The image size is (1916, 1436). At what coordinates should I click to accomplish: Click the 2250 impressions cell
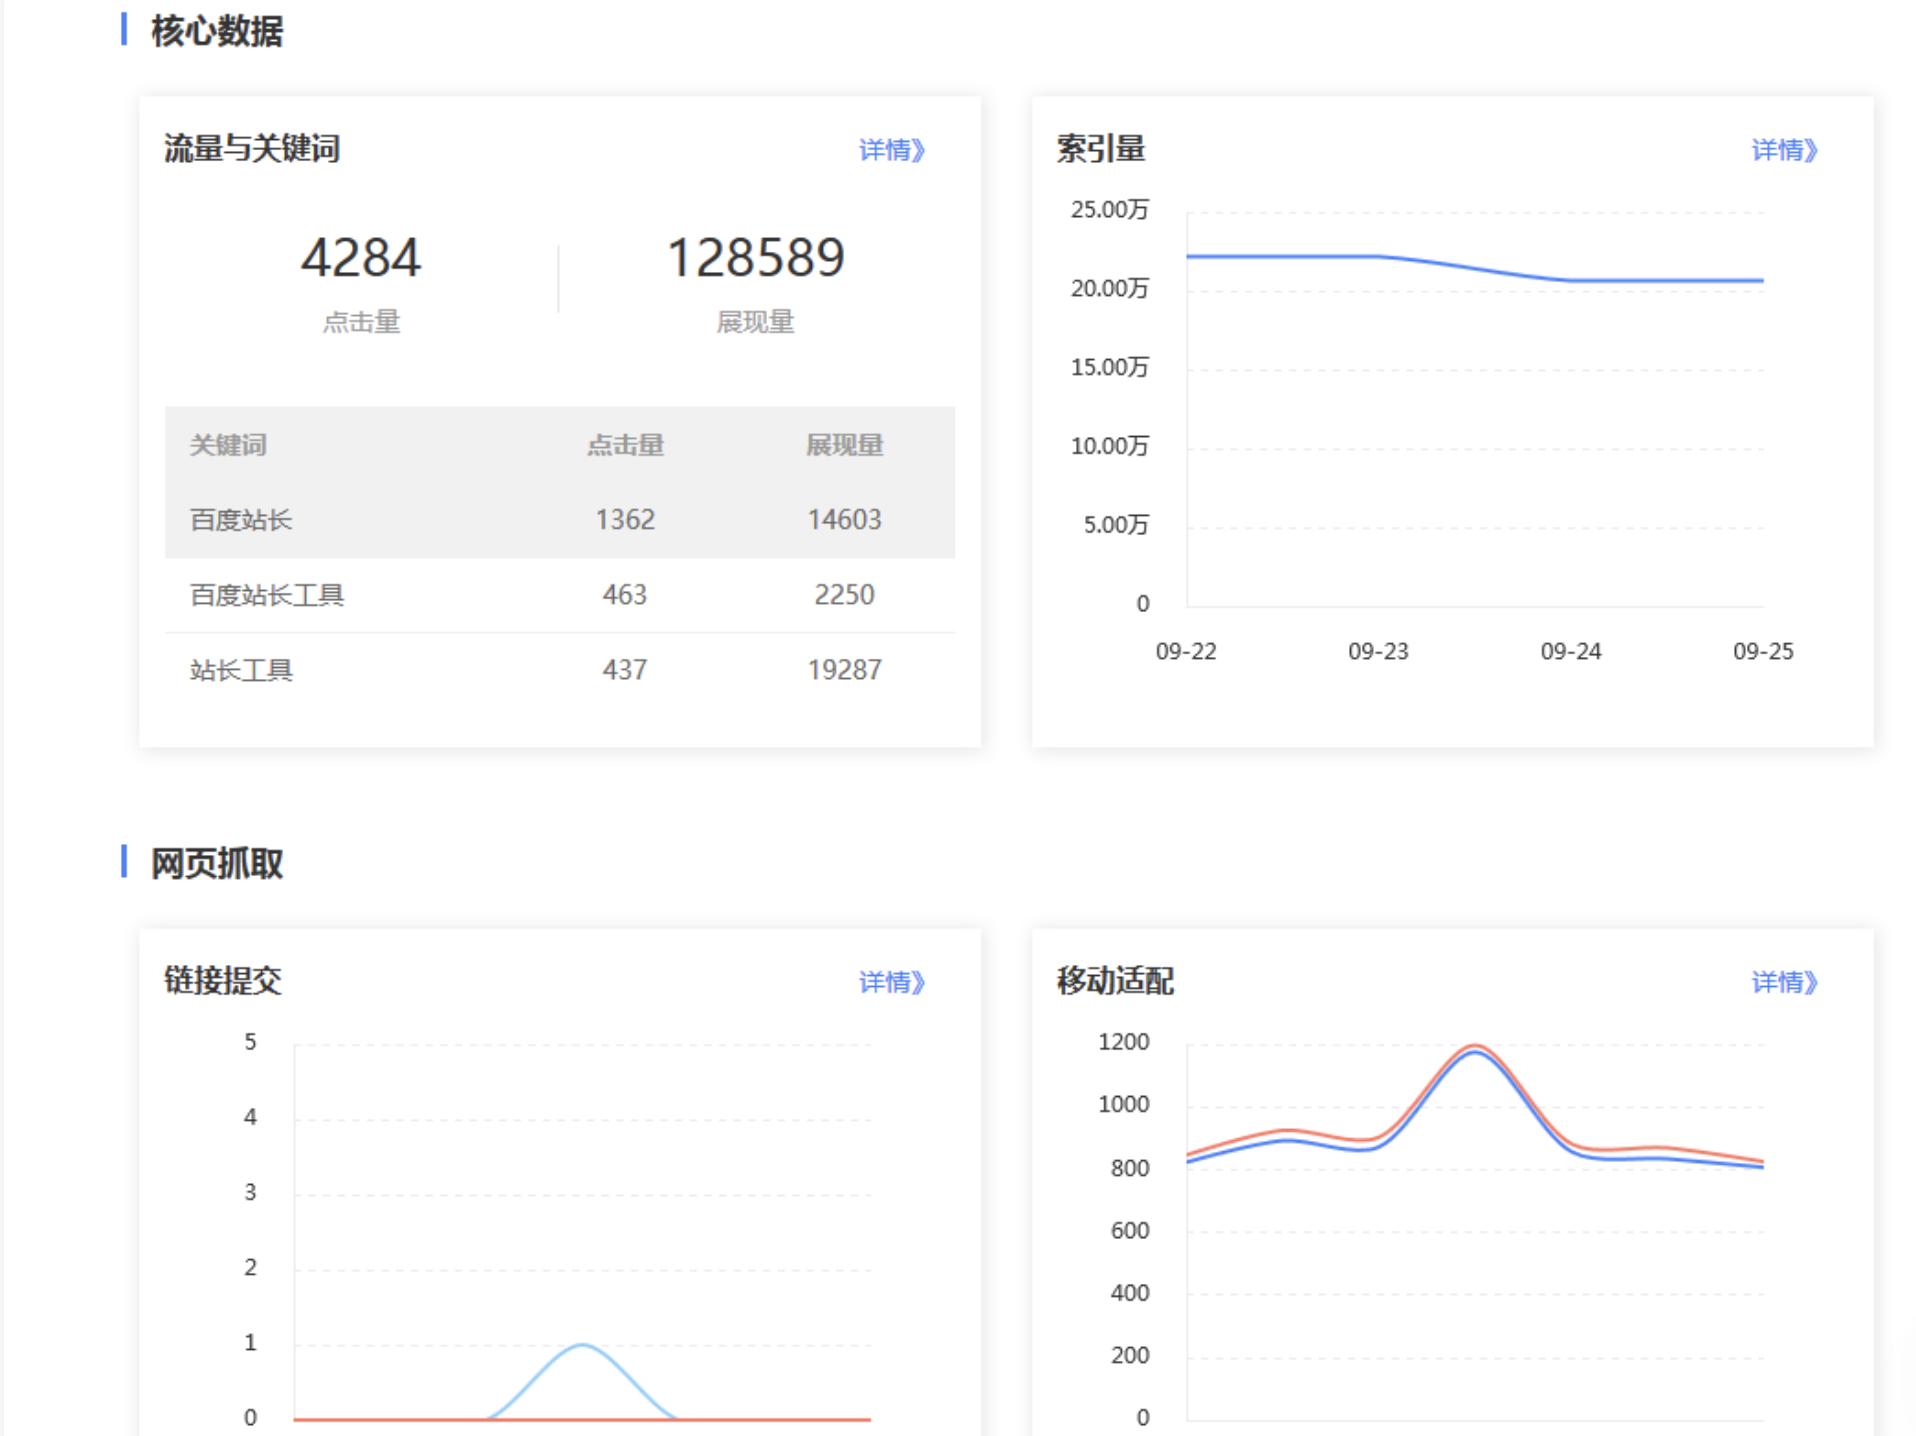tap(845, 595)
